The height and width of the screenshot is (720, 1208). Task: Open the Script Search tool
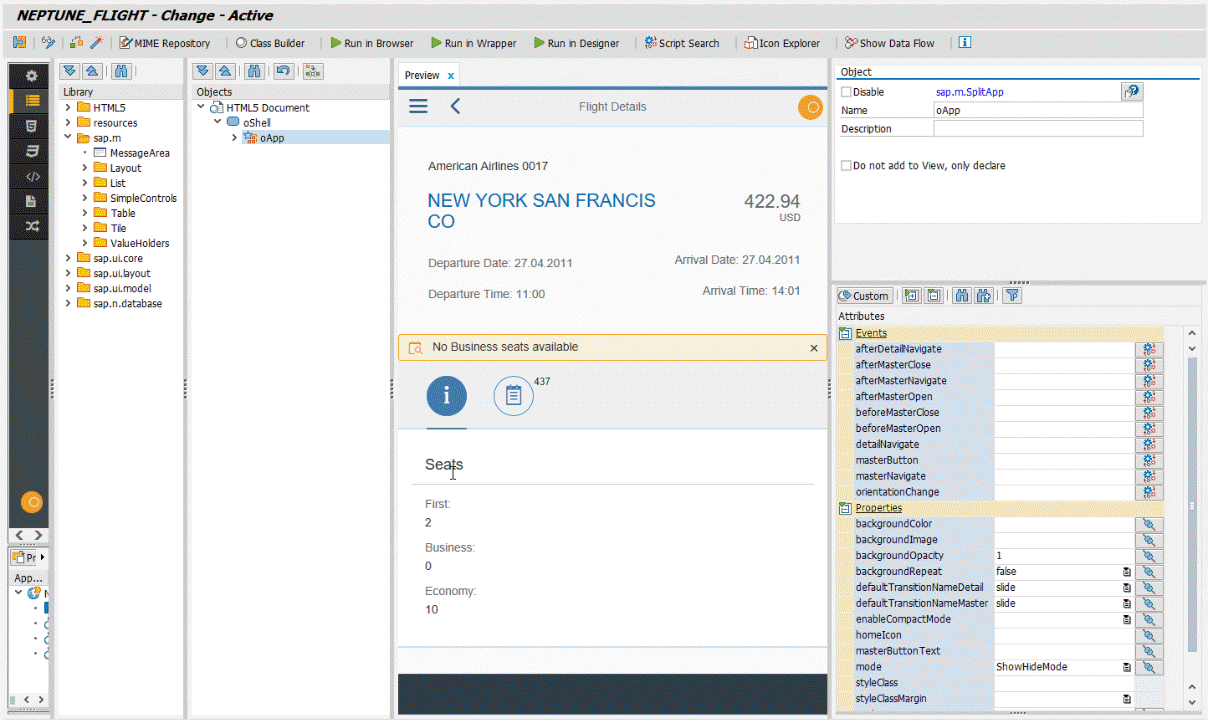(x=681, y=43)
